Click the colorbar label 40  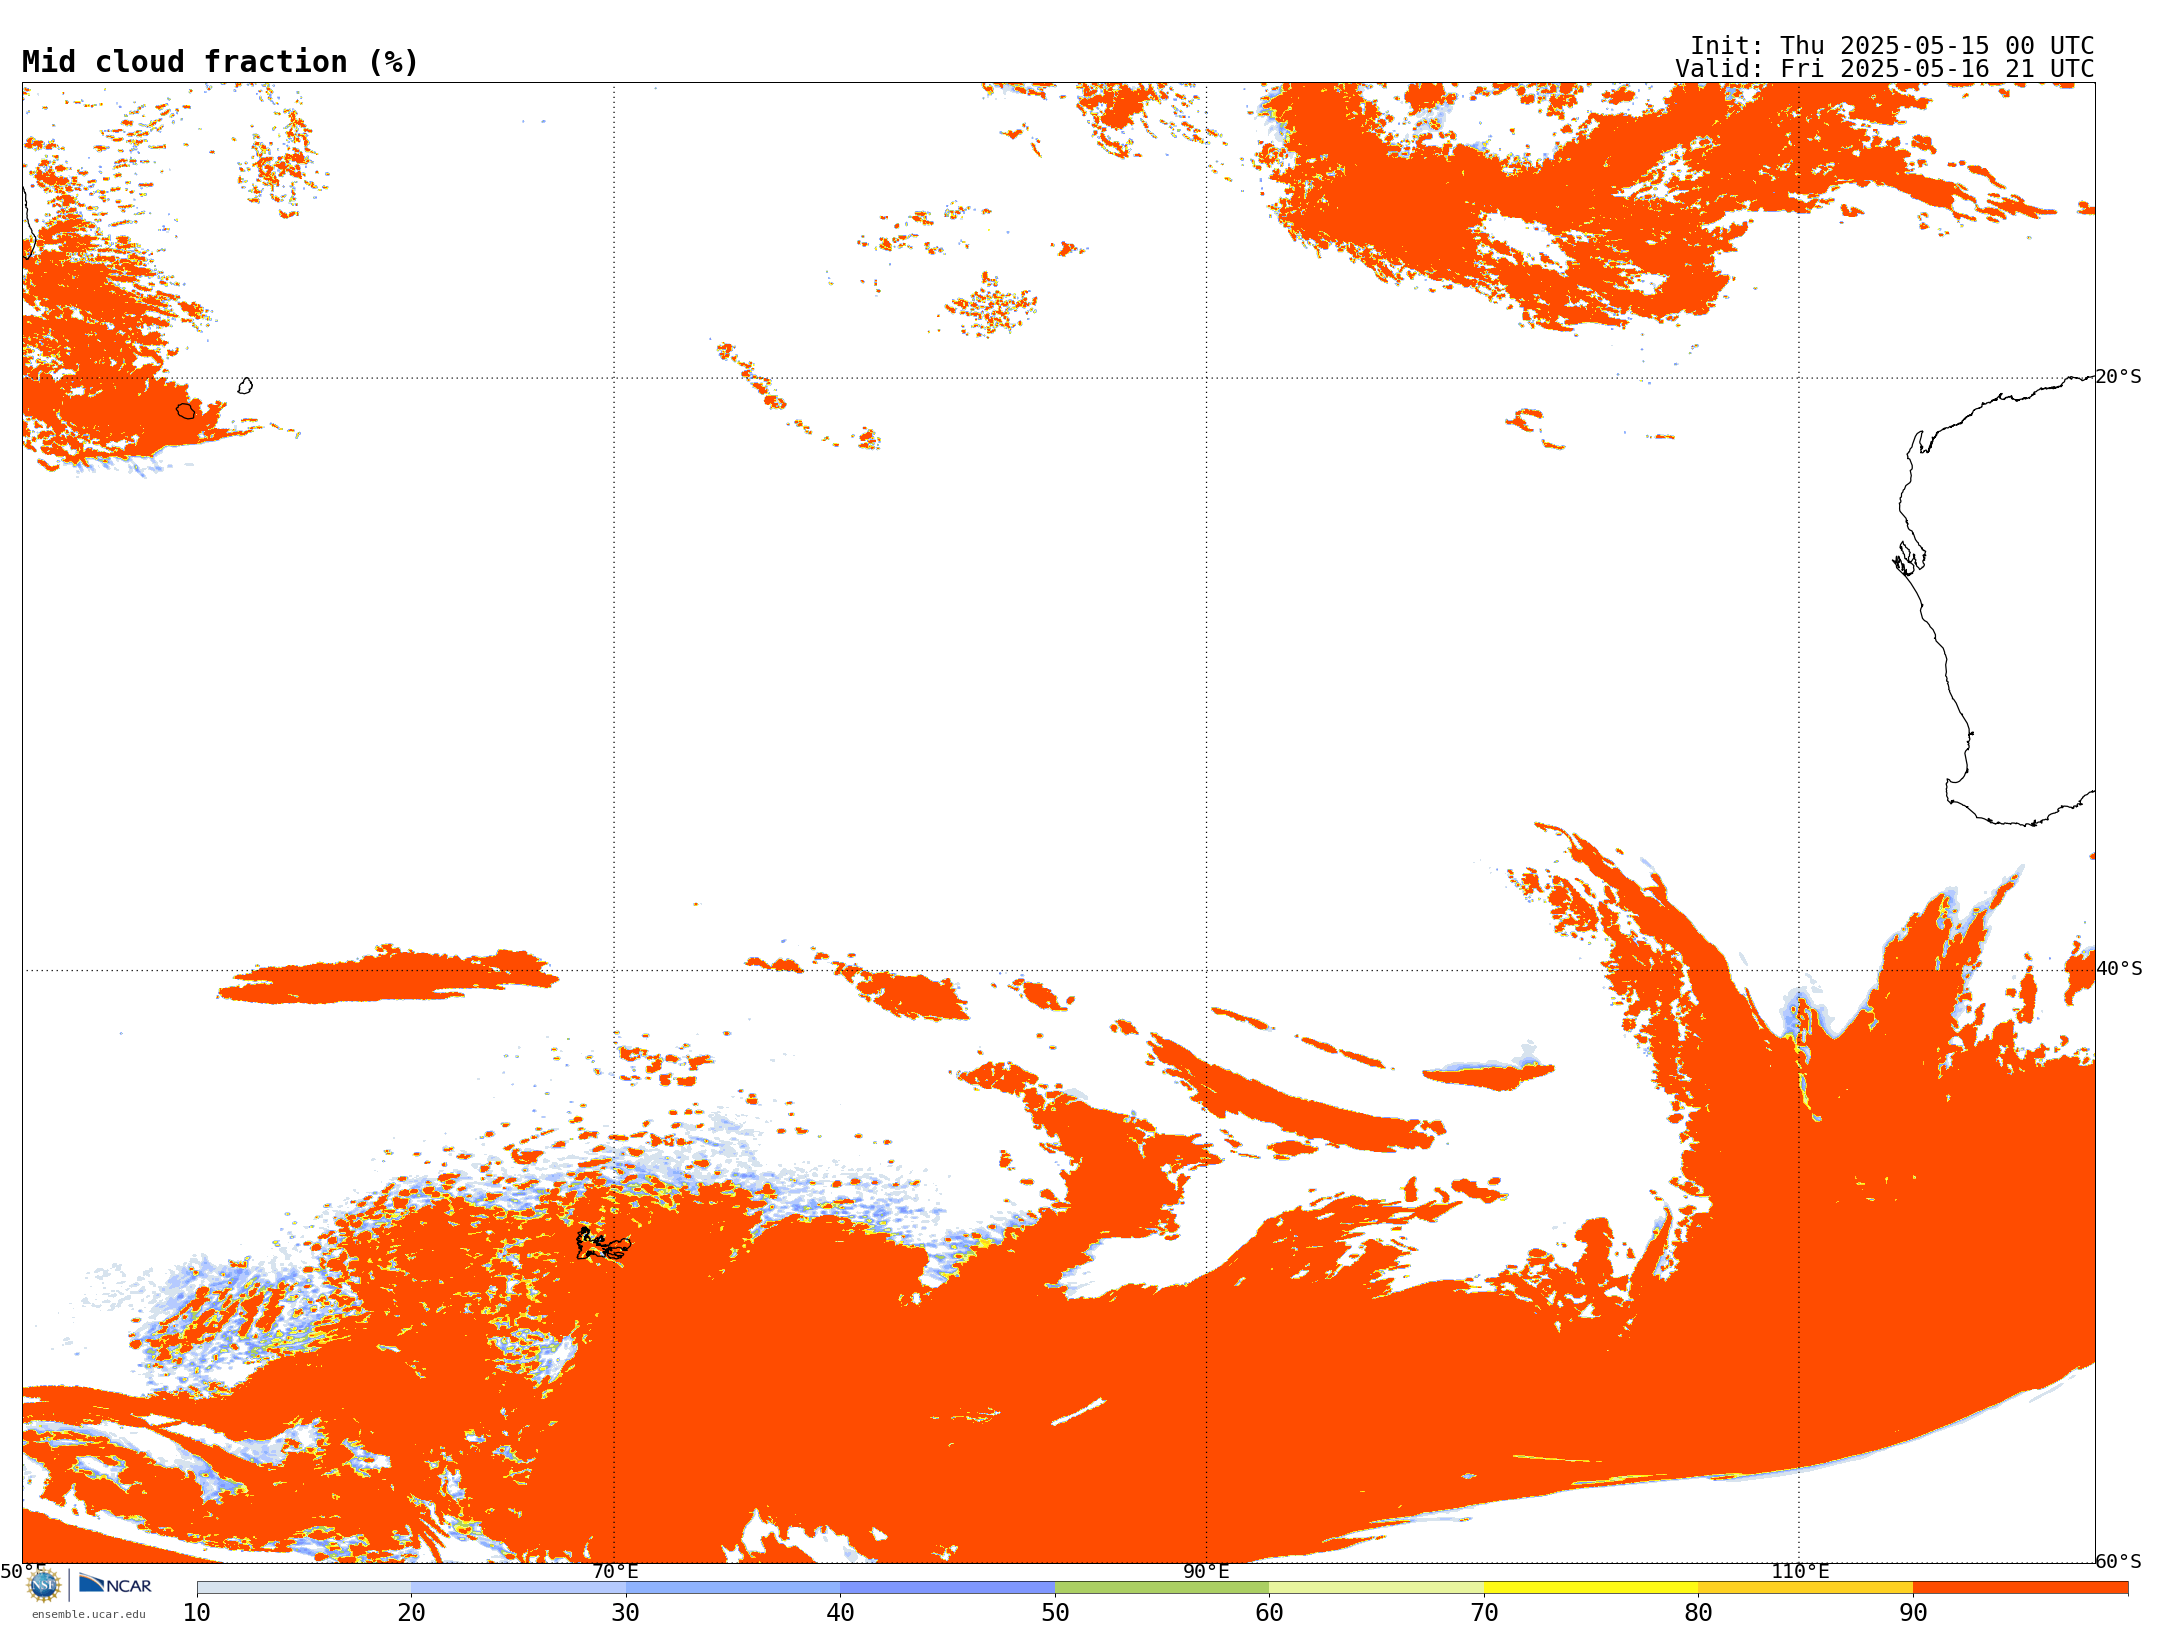click(840, 1613)
